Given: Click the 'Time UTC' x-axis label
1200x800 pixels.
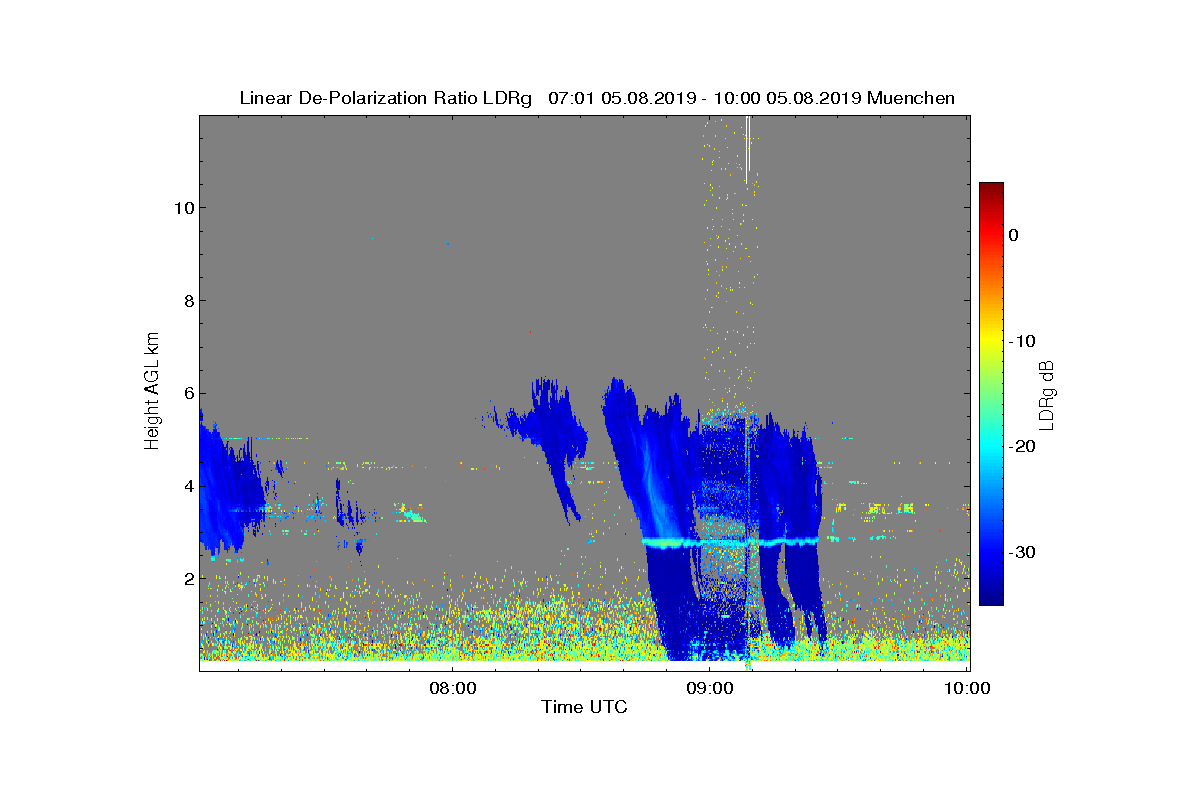Looking at the screenshot, I should [x=584, y=707].
